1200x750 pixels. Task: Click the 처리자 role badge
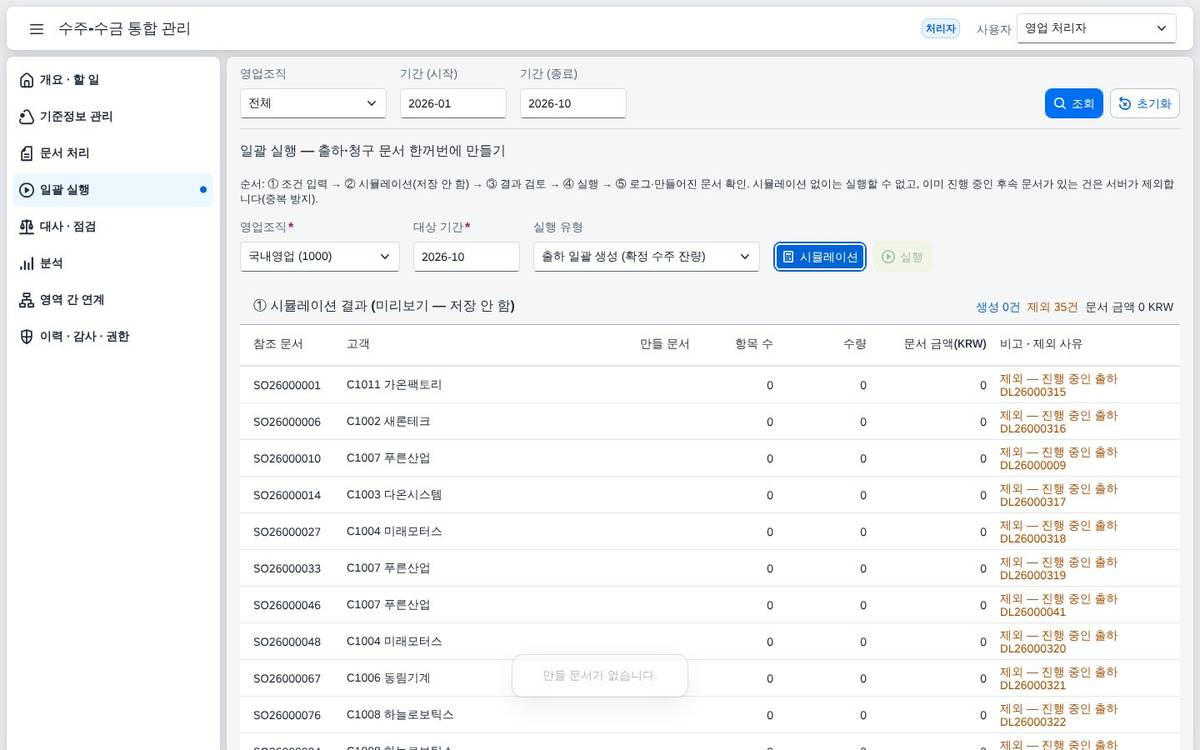[x=941, y=29]
